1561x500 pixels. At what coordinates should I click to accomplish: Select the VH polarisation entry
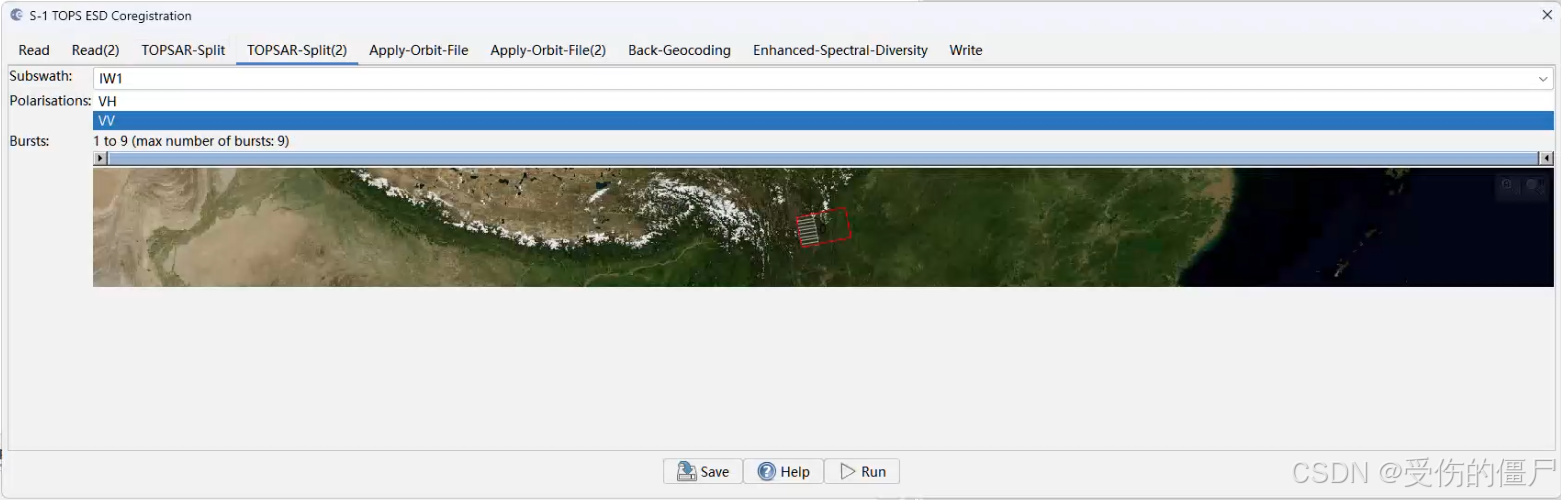pyautogui.click(x=823, y=102)
